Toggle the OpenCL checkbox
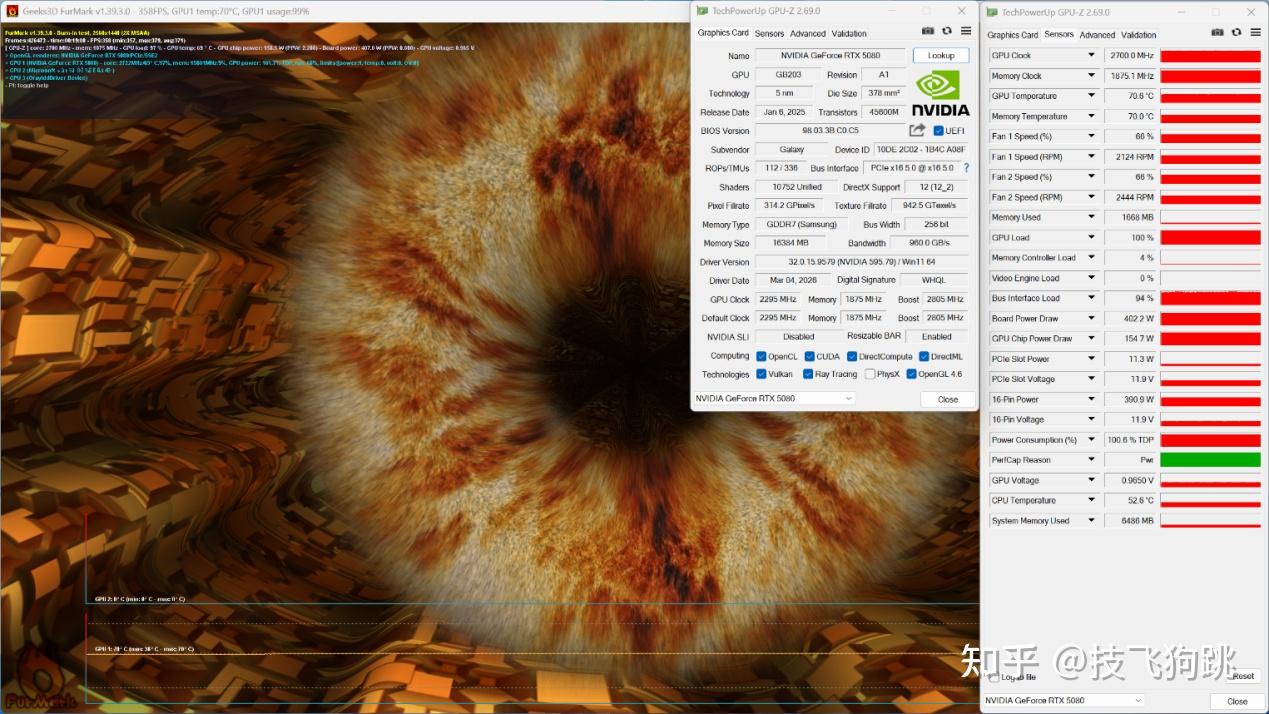This screenshot has width=1269, height=714. pos(761,356)
